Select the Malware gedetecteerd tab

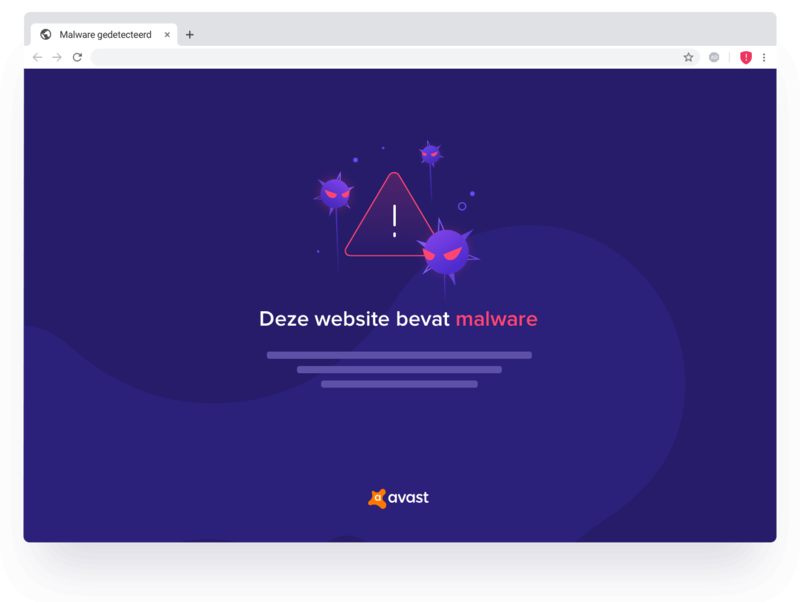coord(104,34)
